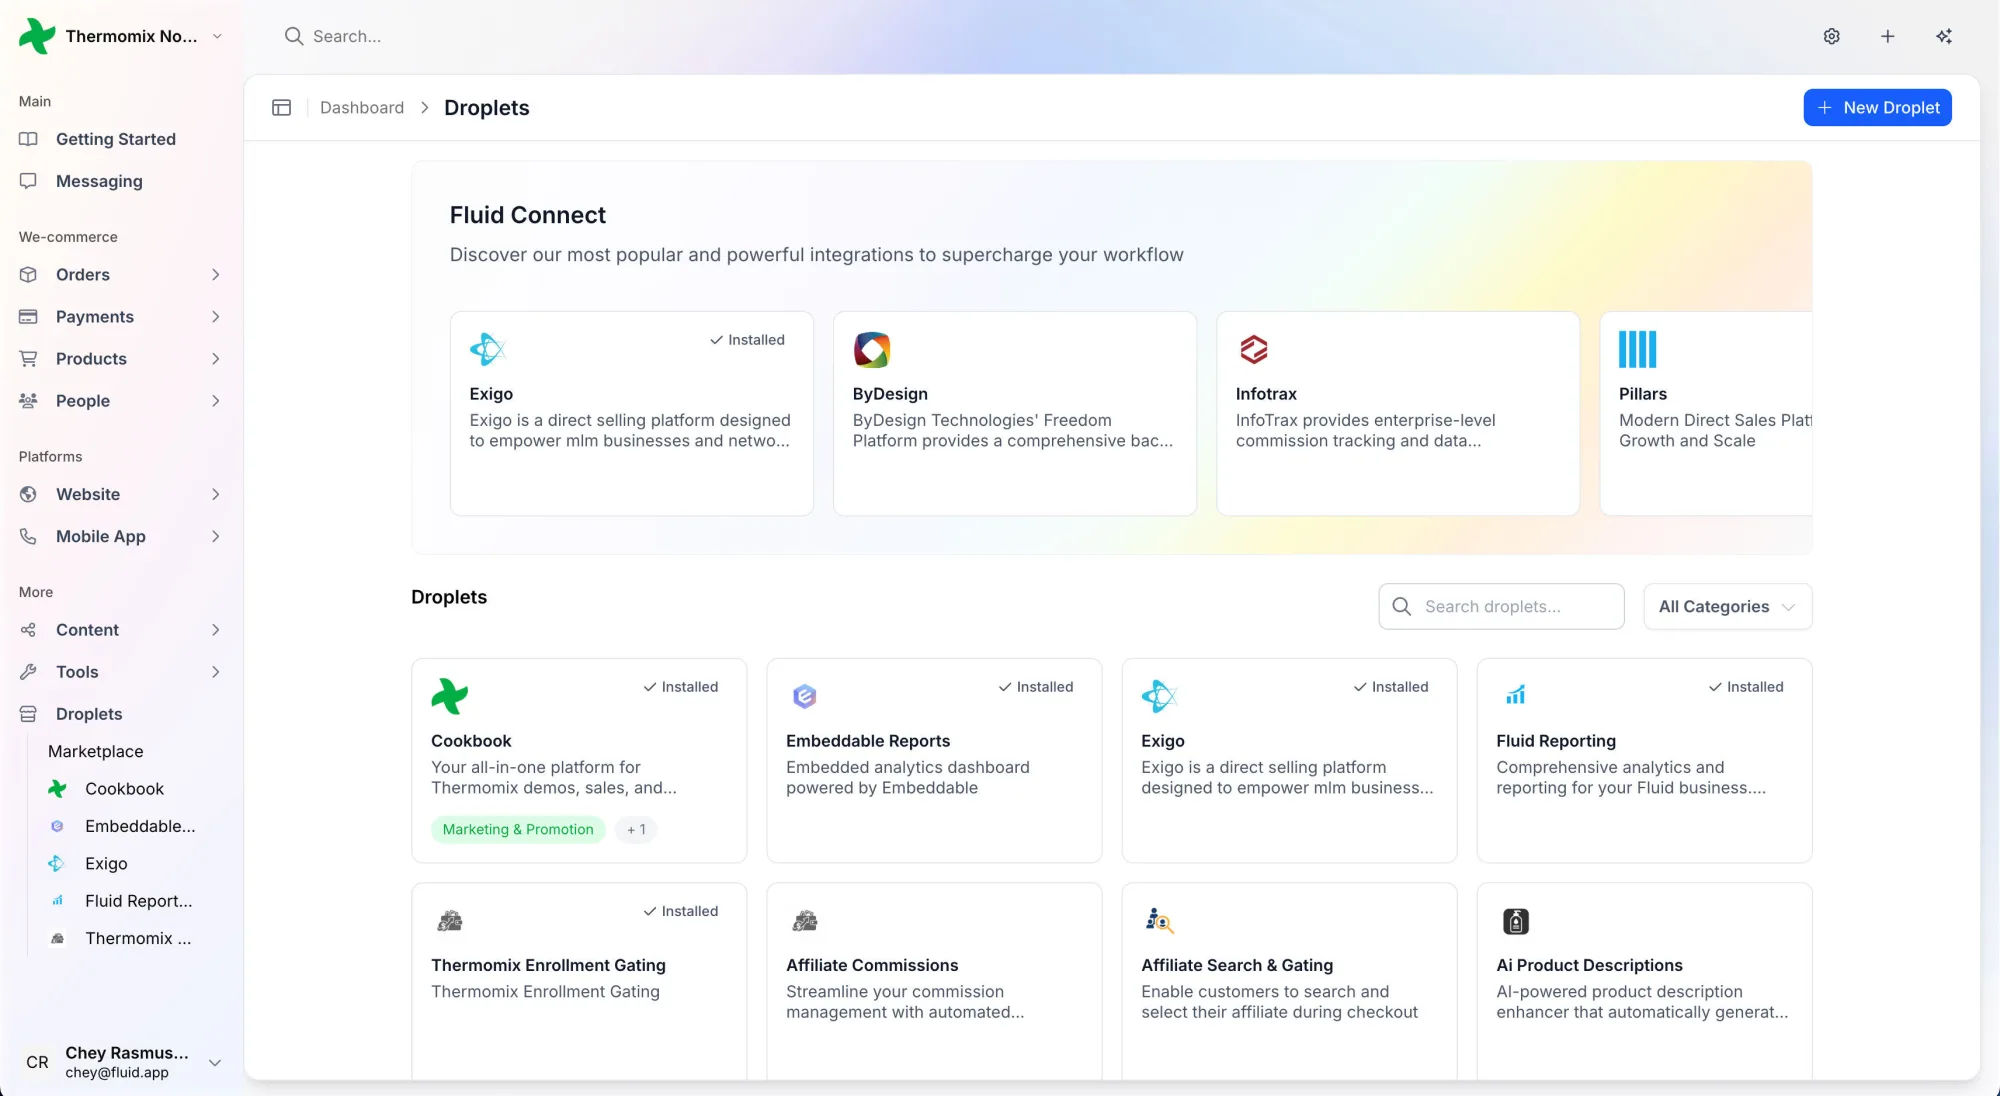The image size is (2000, 1096).
Task: Click 'Affiliate Commissions' card title
Action: tap(872, 964)
